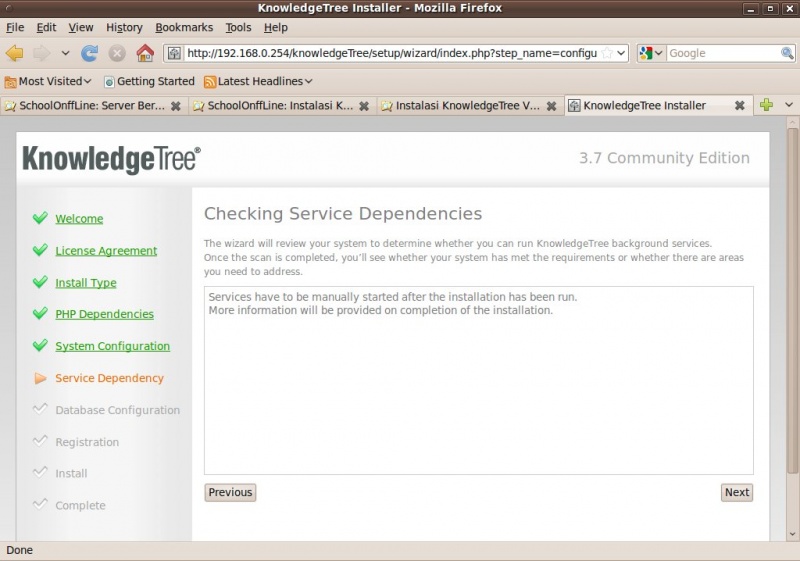
Task: Close the KnowledgeTree Installer tab
Action: 740,105
